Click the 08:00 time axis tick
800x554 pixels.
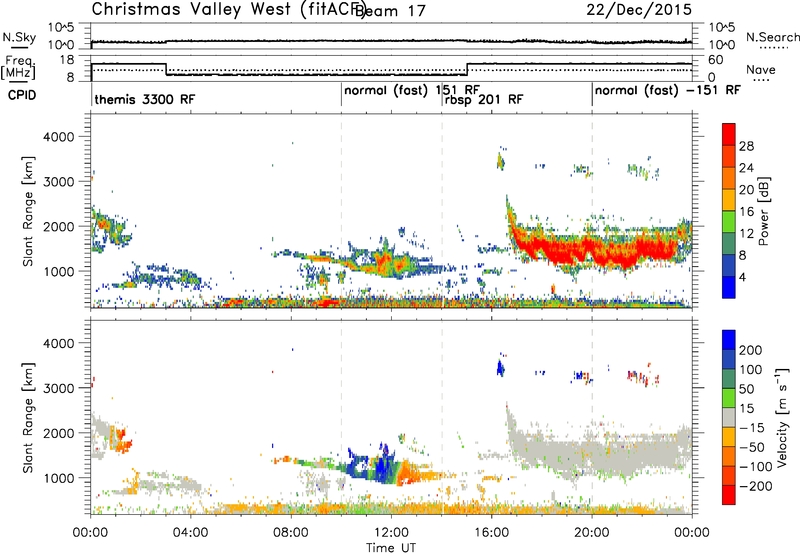pos(291,533)
